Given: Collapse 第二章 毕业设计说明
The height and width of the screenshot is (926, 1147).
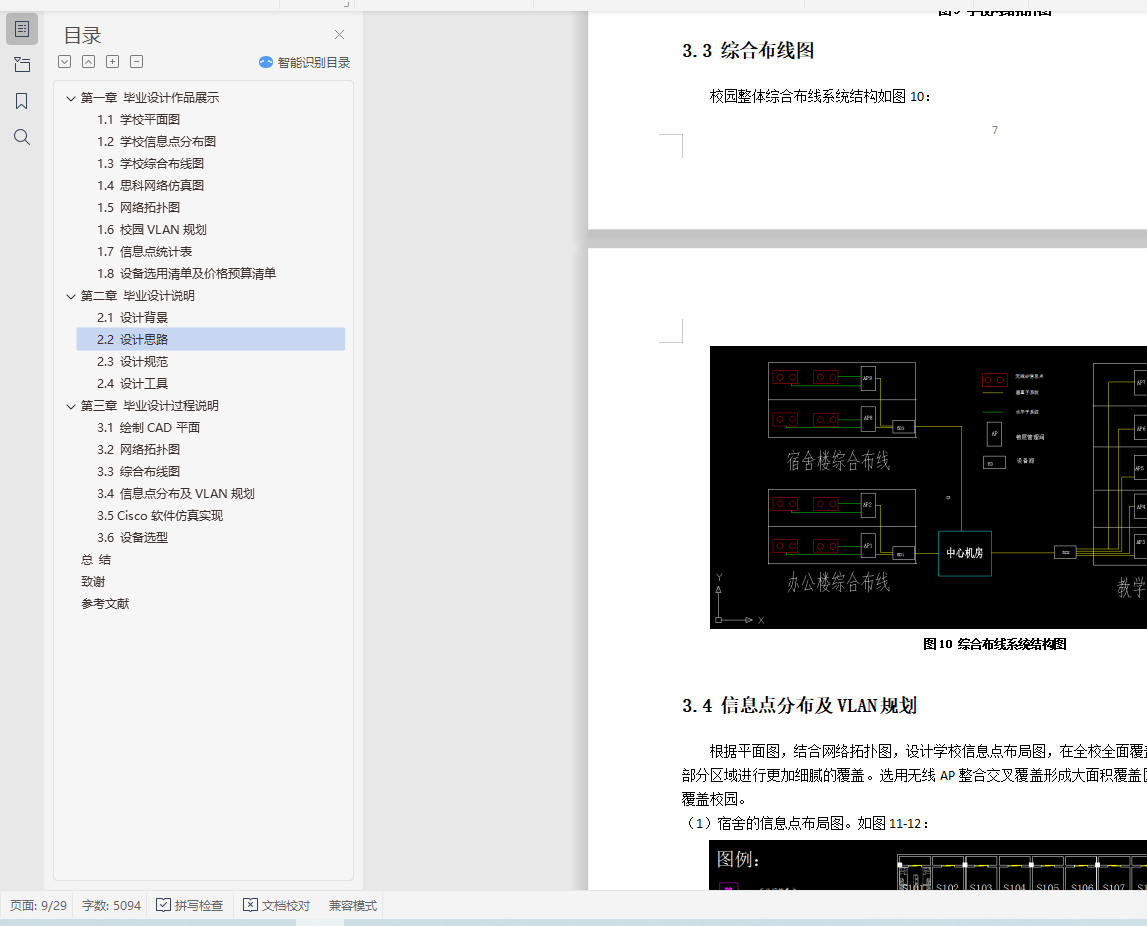Looking at the screenshot, I should (x=70, y=296).
